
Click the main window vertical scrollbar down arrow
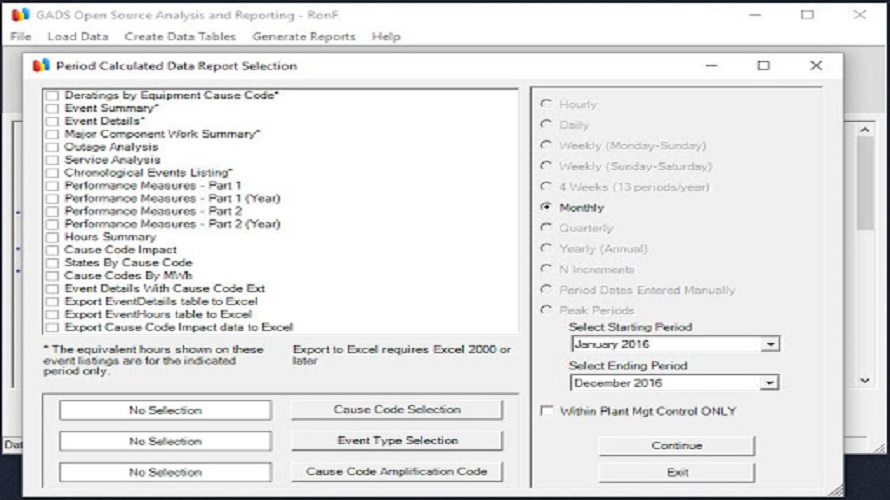point(865,381)
